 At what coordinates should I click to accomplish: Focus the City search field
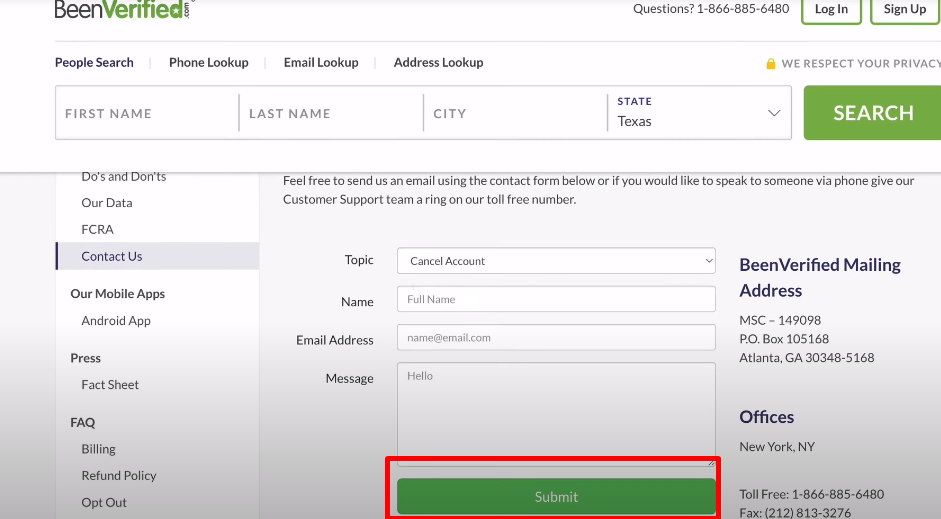[516, 113]
